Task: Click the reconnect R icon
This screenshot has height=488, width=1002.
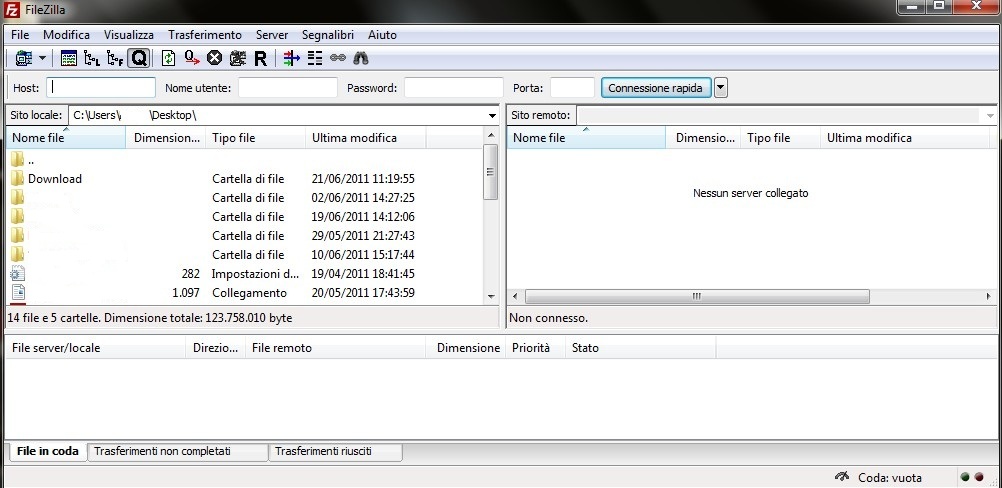Action: (x=260, y=59)
